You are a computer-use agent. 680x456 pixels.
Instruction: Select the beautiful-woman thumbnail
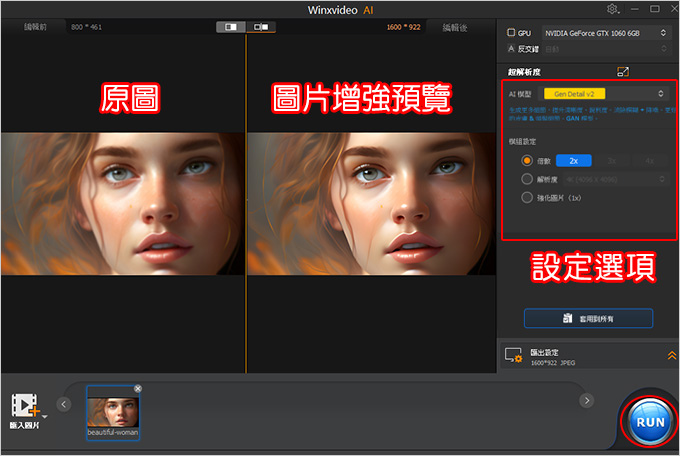pyautogui.click(x=113, y=413)
